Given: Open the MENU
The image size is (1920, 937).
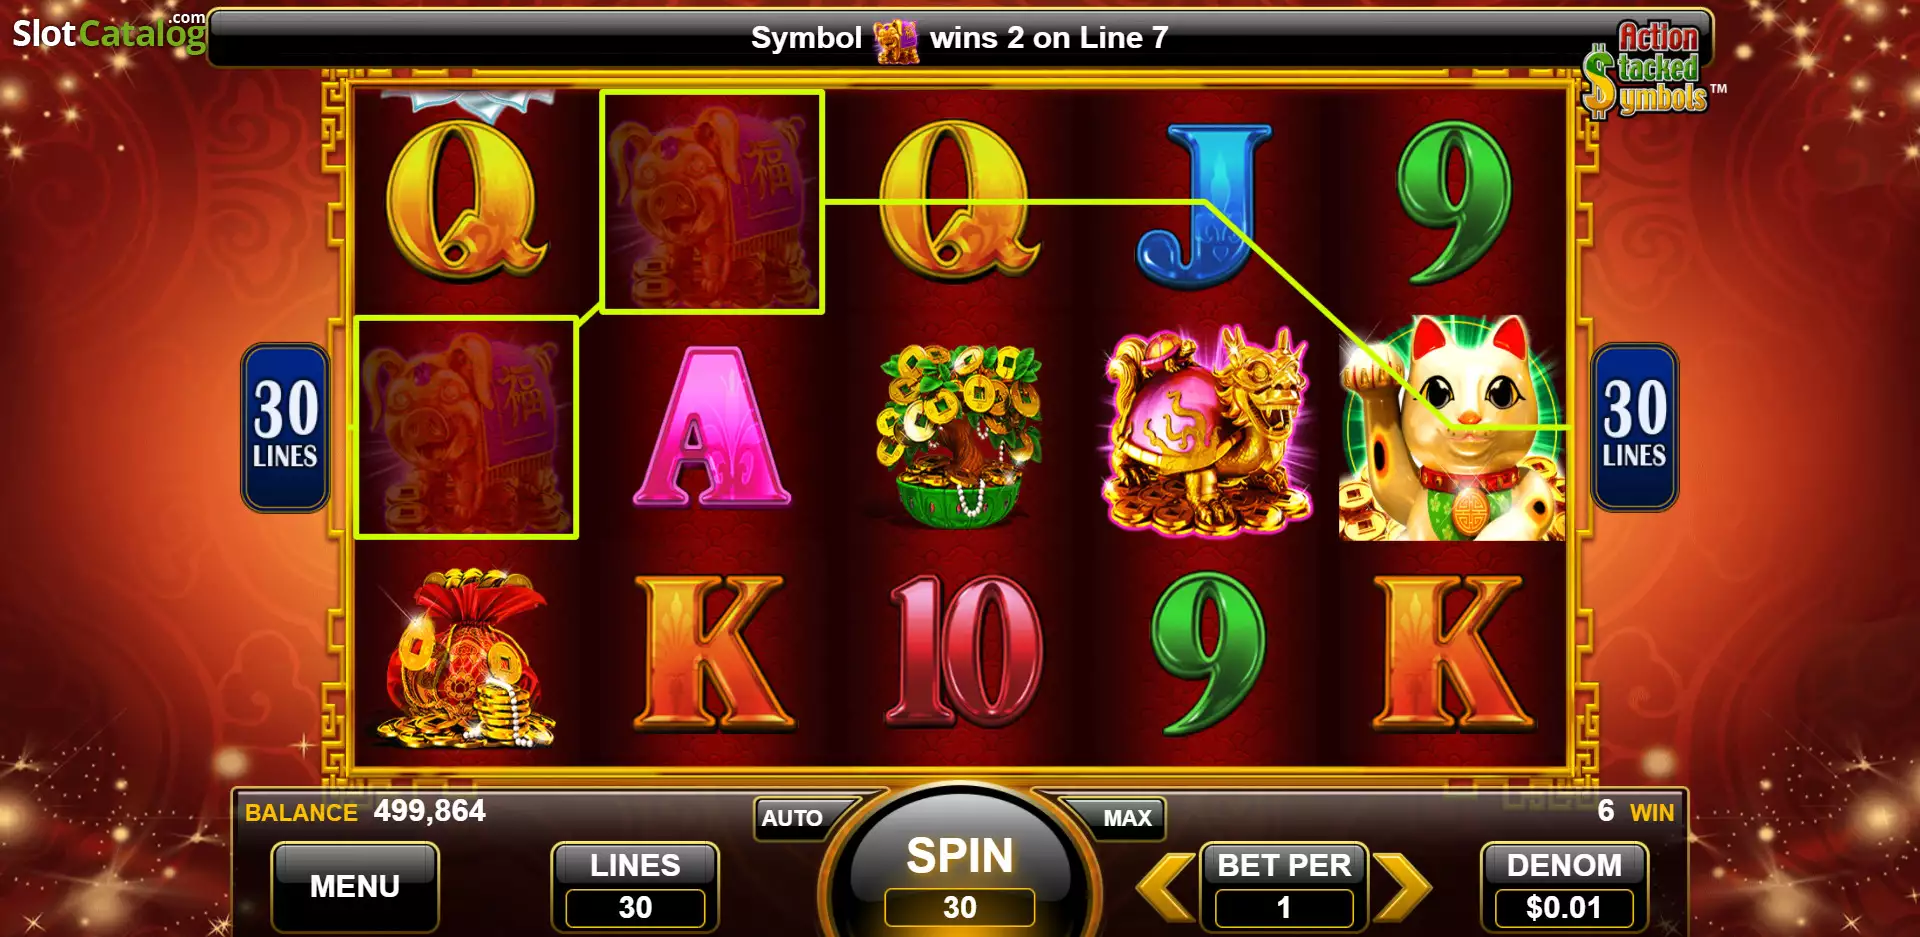Looking at the screenshot, I should pos(355,886).
